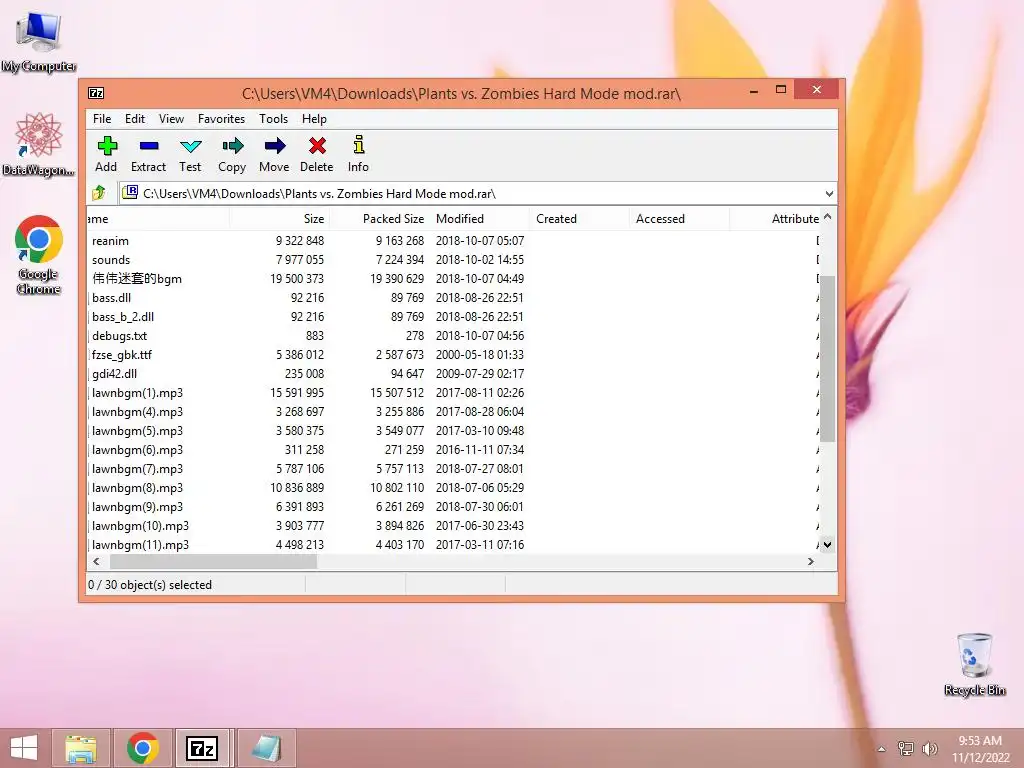Select lawnbgm(5).mp3 file
The image size is (1024, 768).
tap(453, 431)
